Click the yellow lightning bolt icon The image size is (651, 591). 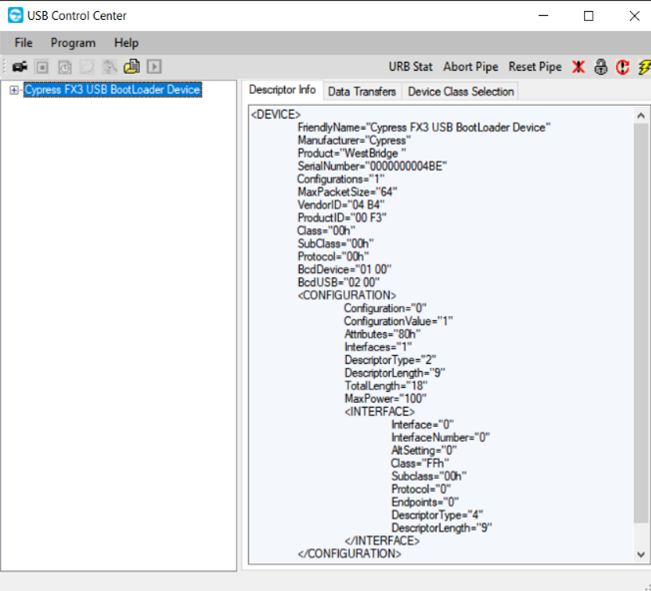pos(643,67)
